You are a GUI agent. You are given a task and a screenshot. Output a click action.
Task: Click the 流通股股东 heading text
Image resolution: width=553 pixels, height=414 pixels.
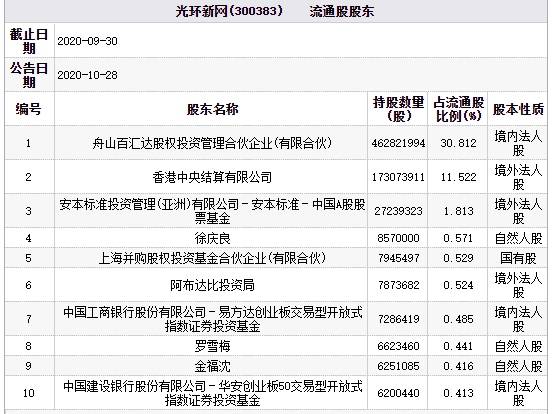(x=341, y=11)
